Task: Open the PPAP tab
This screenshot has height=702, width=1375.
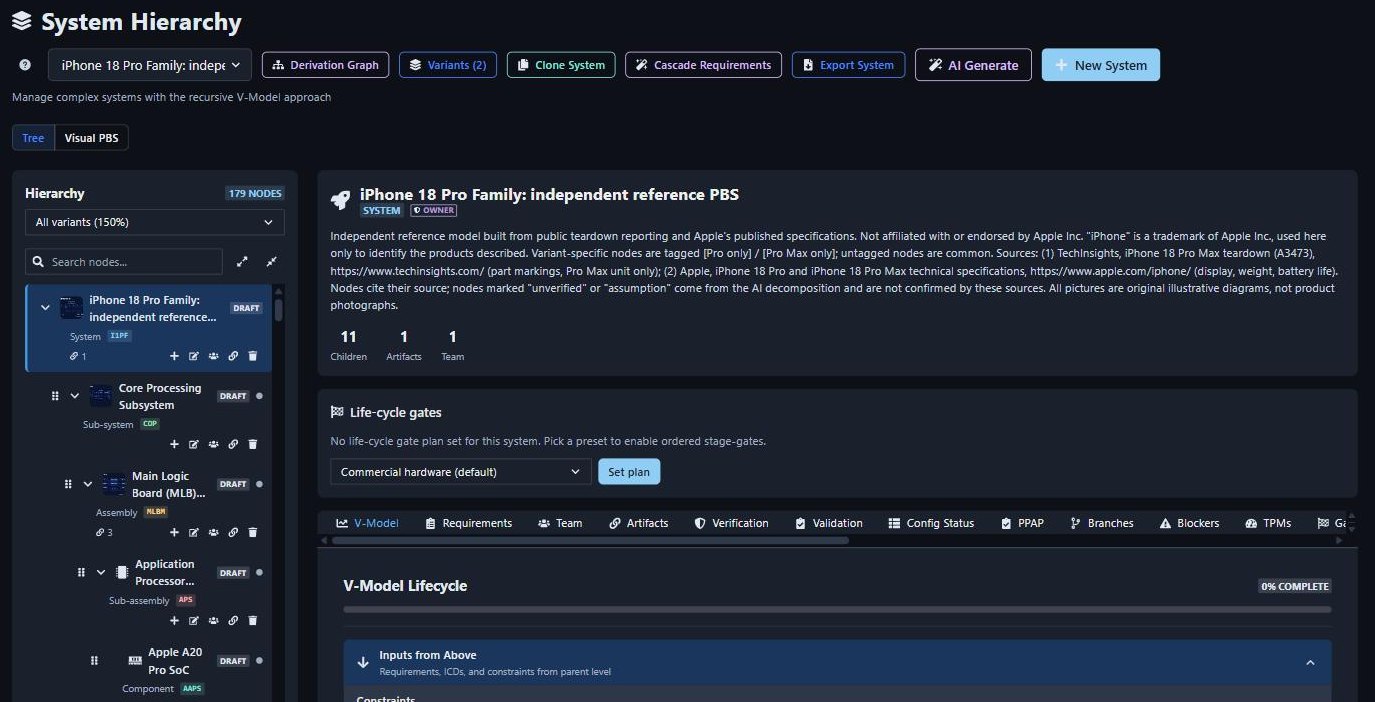Action: 1022,523
